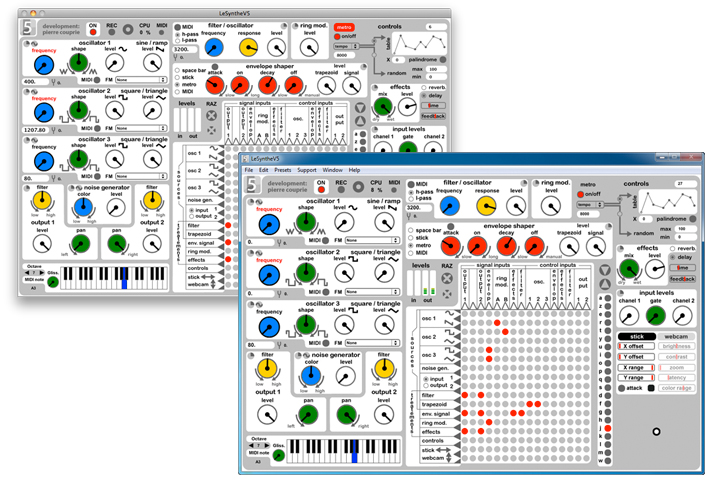Click the ring record icon next to REC in front window
The height and width of the screenshot is (480, 708).
(359, 186)
